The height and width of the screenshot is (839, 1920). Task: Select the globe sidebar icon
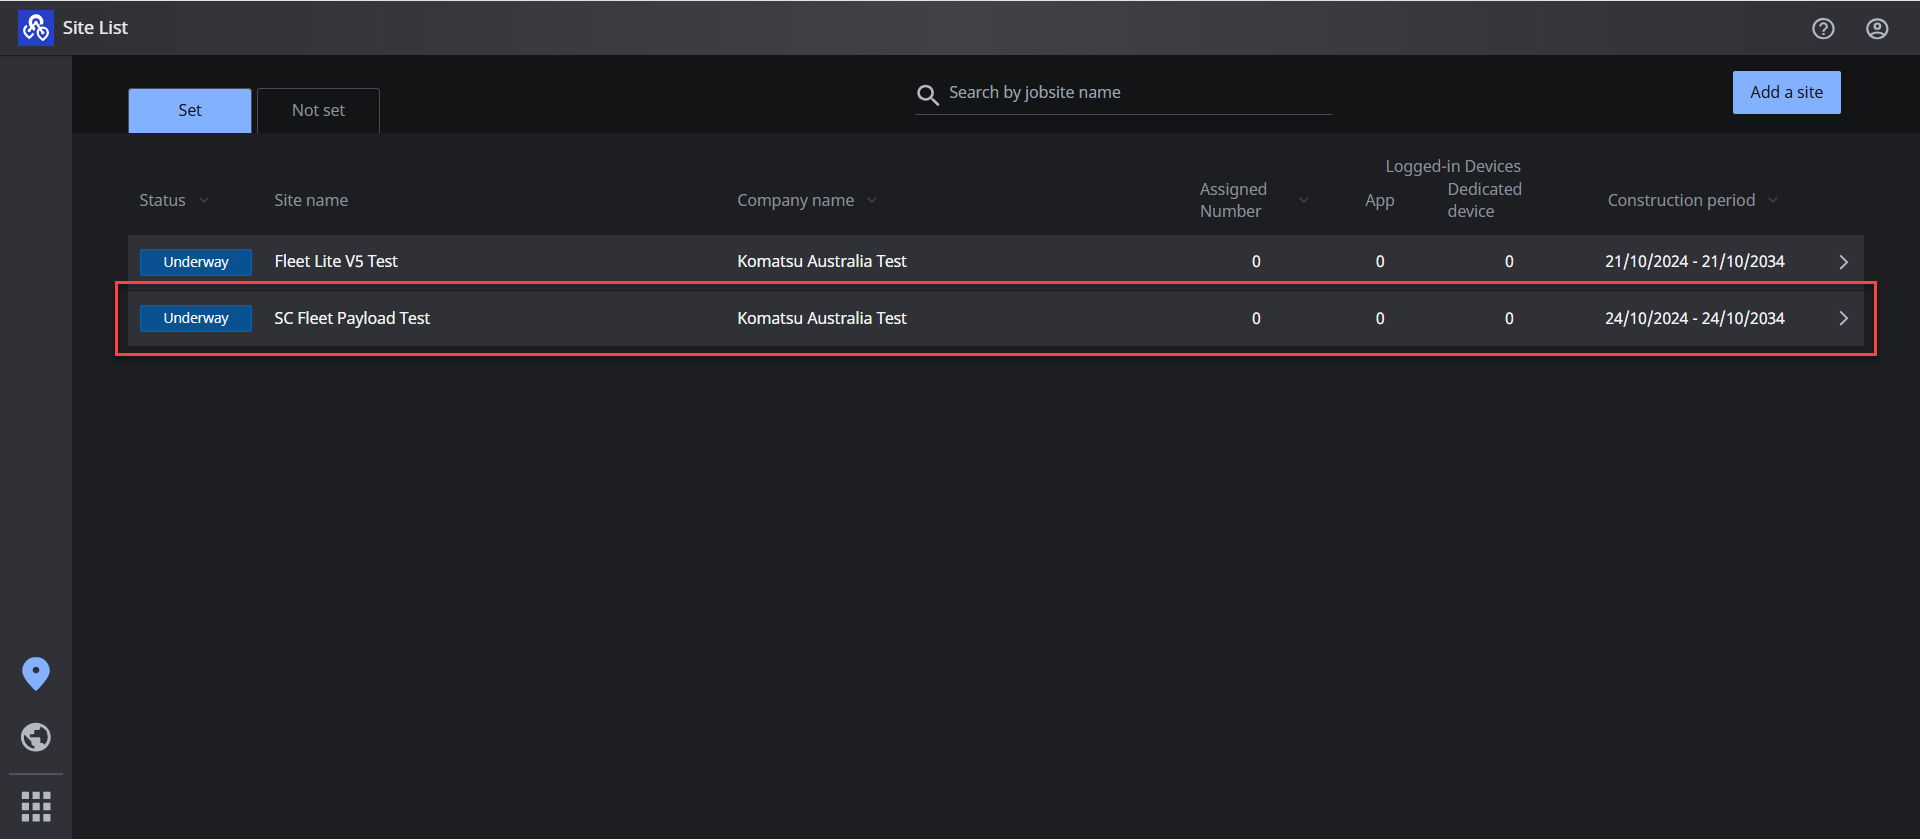36,737
